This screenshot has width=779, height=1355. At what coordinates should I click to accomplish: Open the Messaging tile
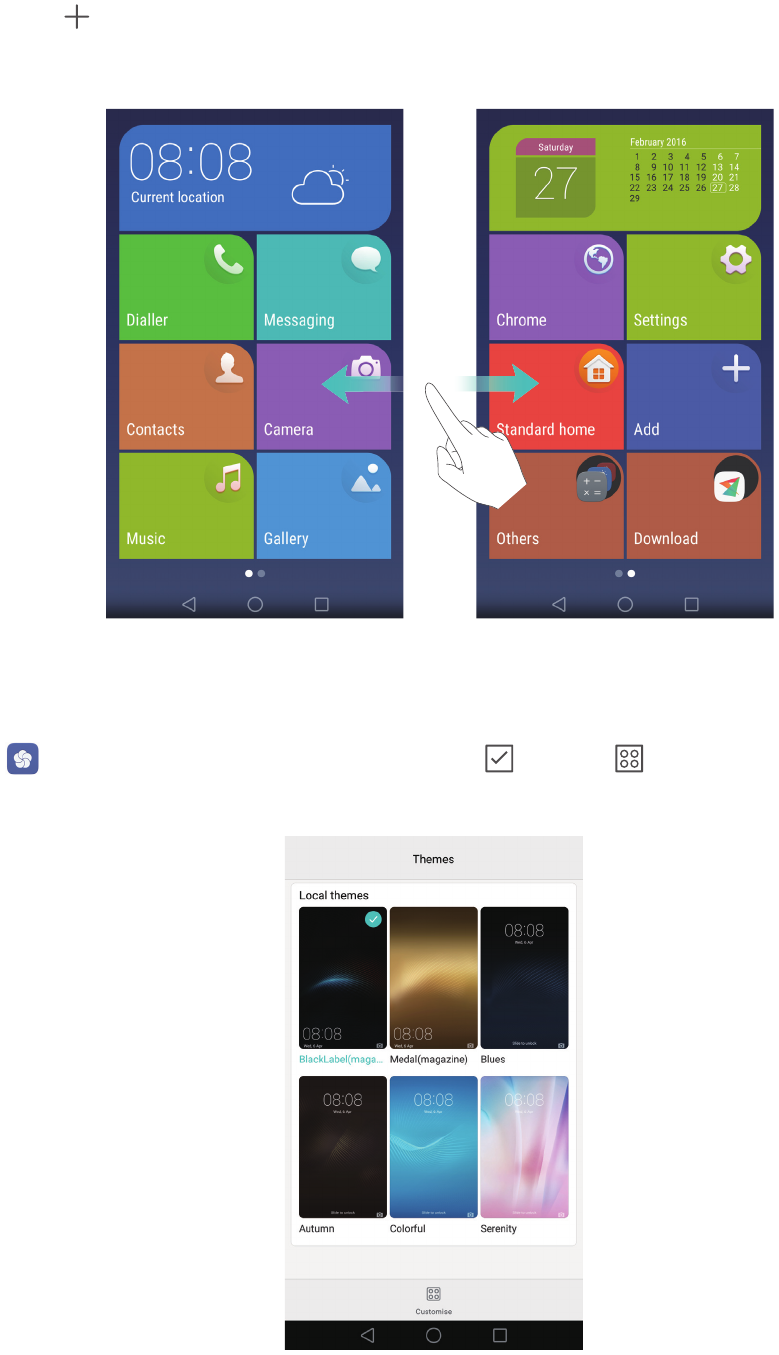click(324, 287)
